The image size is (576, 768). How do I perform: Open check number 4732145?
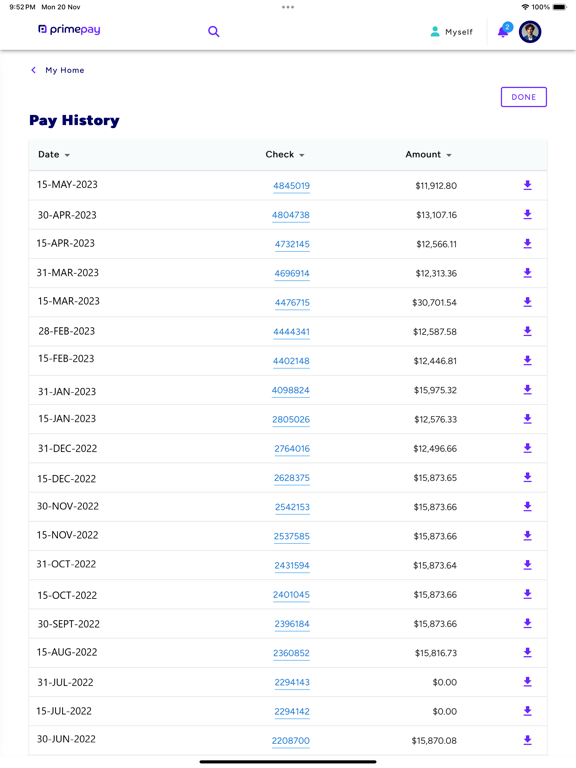292,244
